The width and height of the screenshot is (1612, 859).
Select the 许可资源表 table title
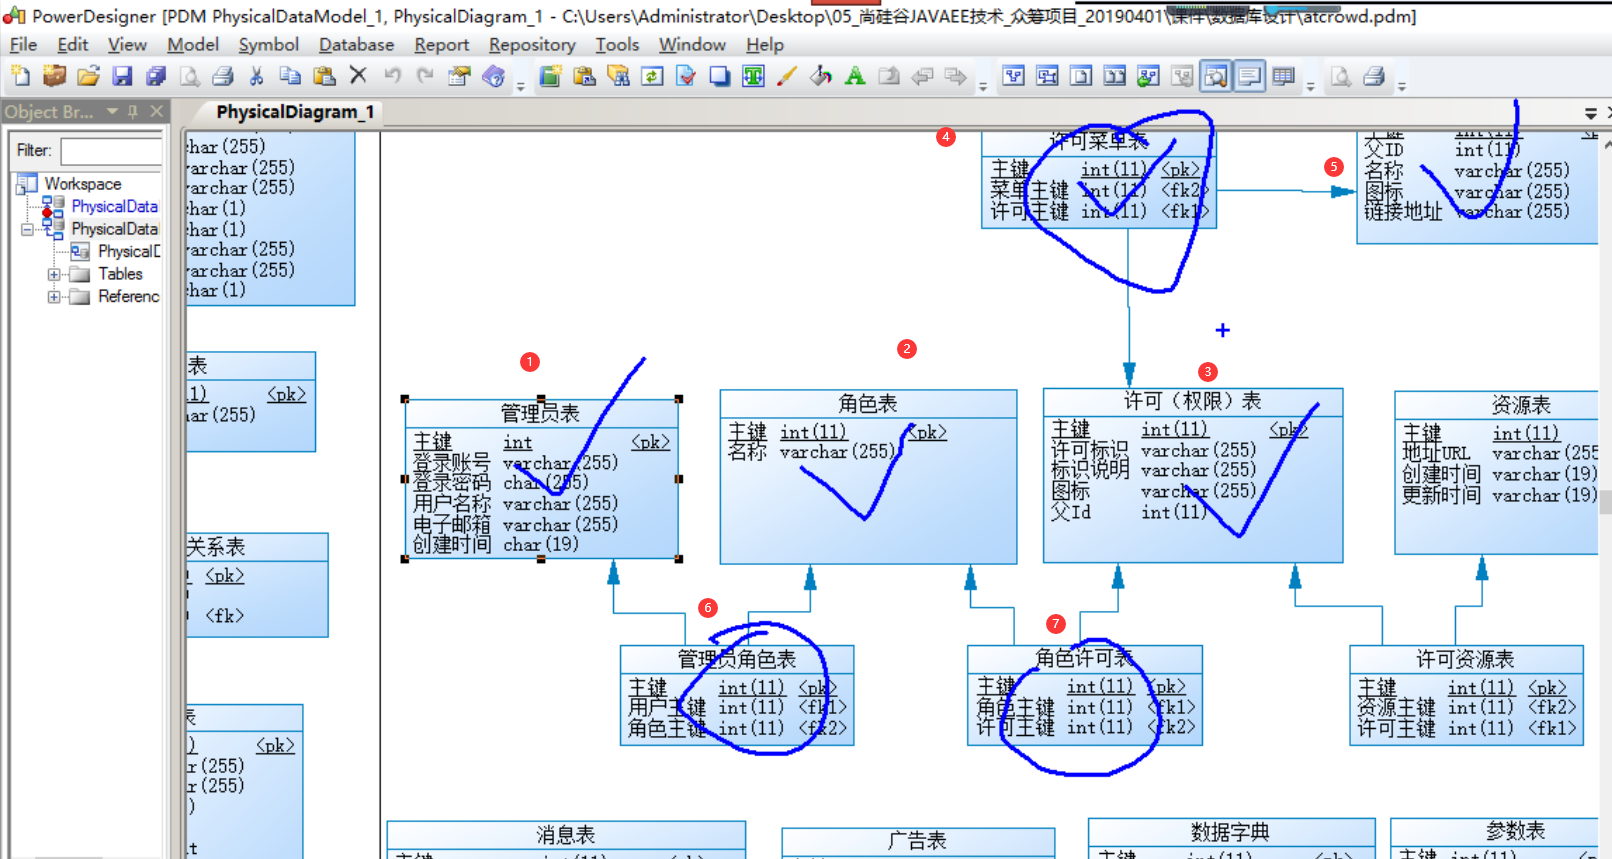point(1465,659)
